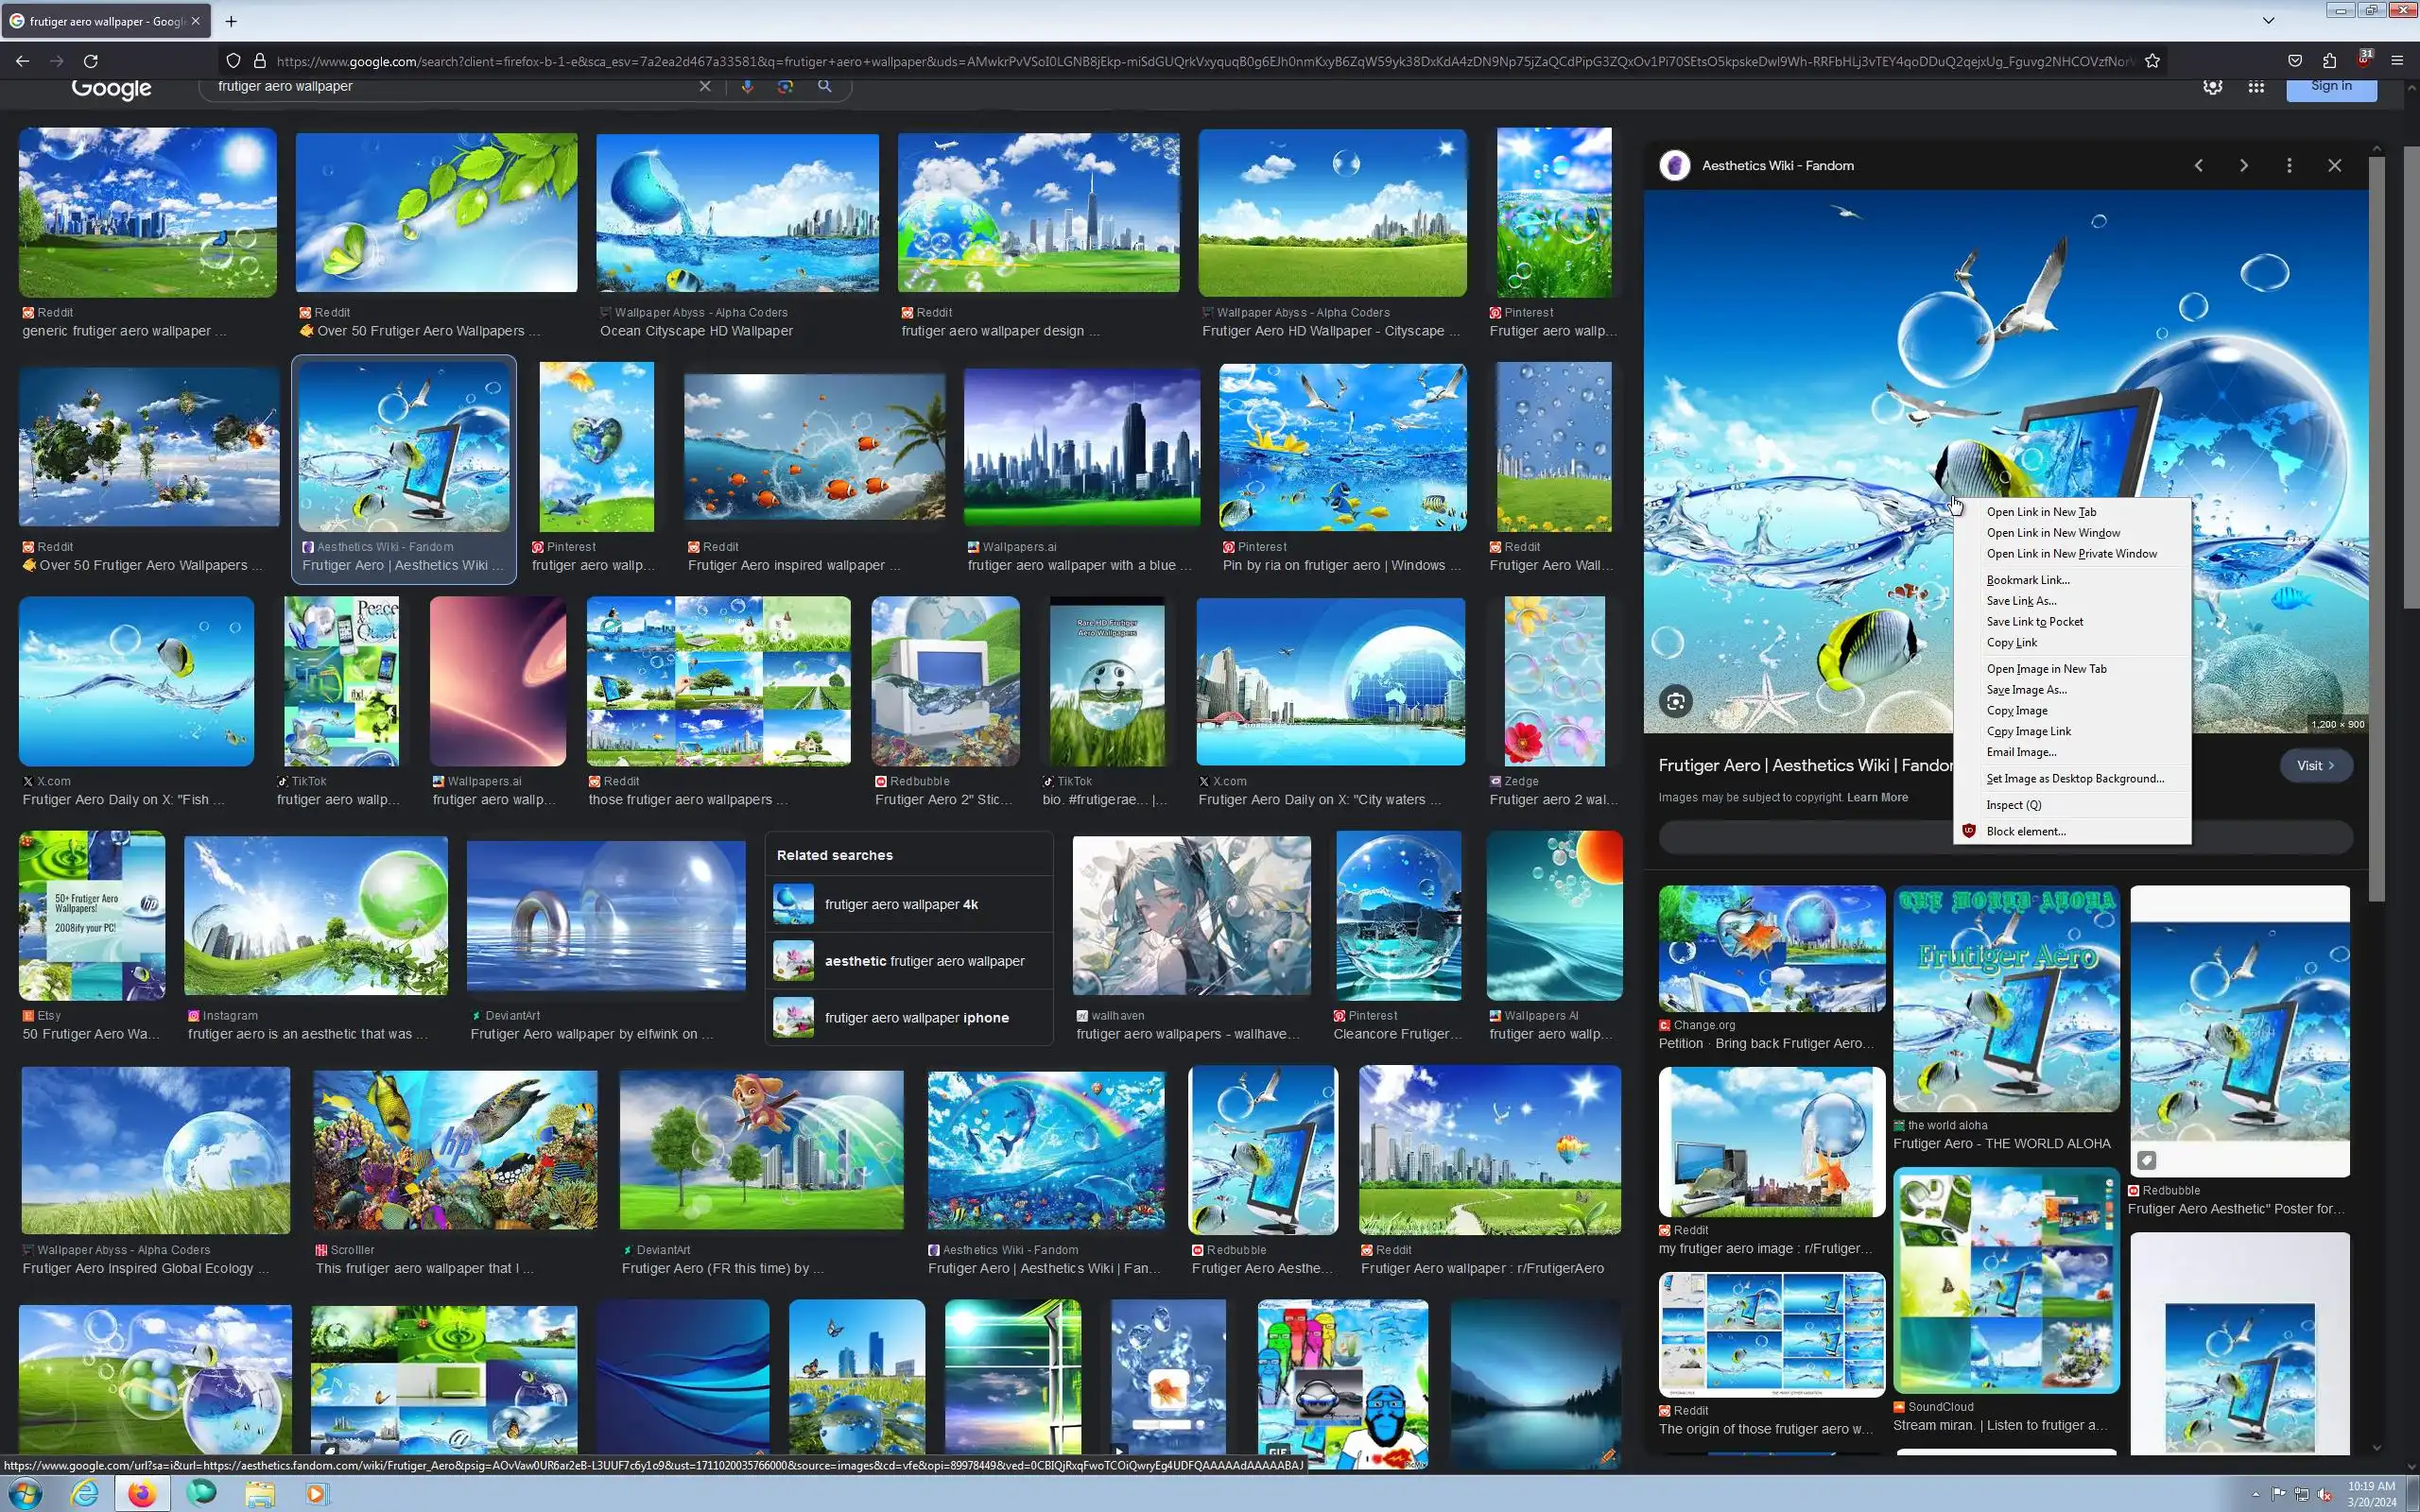Click the search magnifier icon in the search bar
This screenshot has width=2420, height=1512.
point(824,87)
